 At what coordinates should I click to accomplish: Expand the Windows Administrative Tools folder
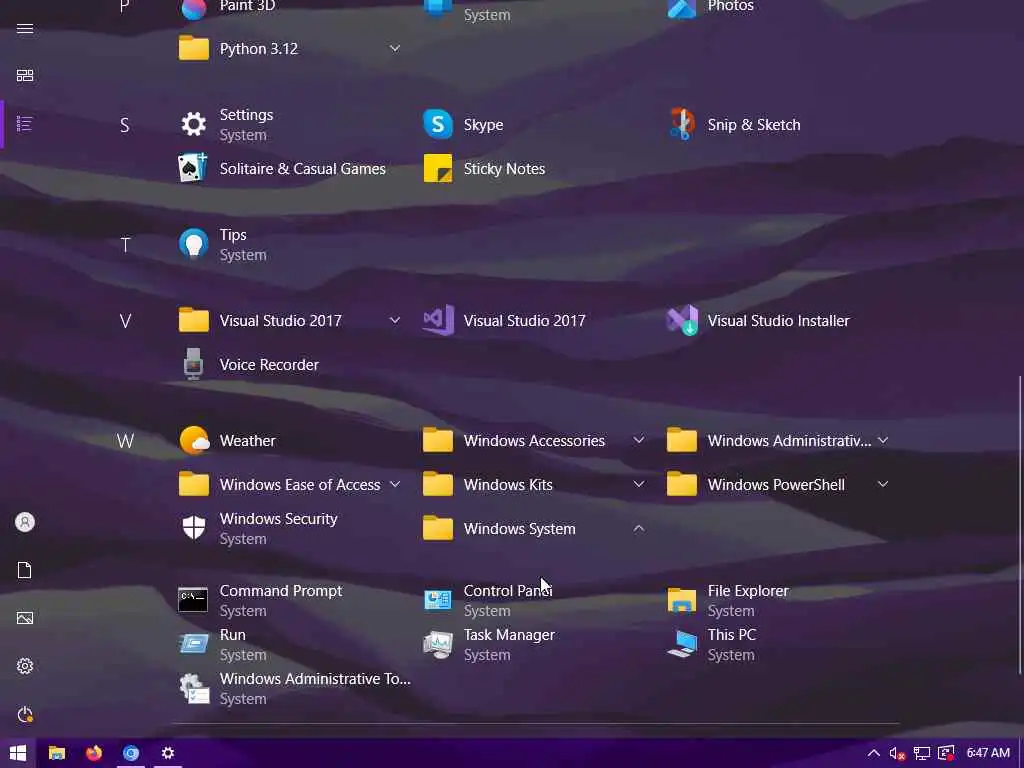point(778,441)
